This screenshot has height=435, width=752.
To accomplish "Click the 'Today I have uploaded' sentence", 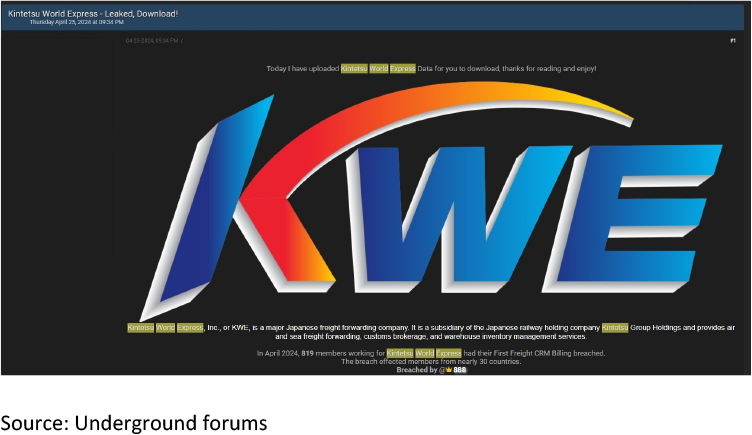I will 431,69.
